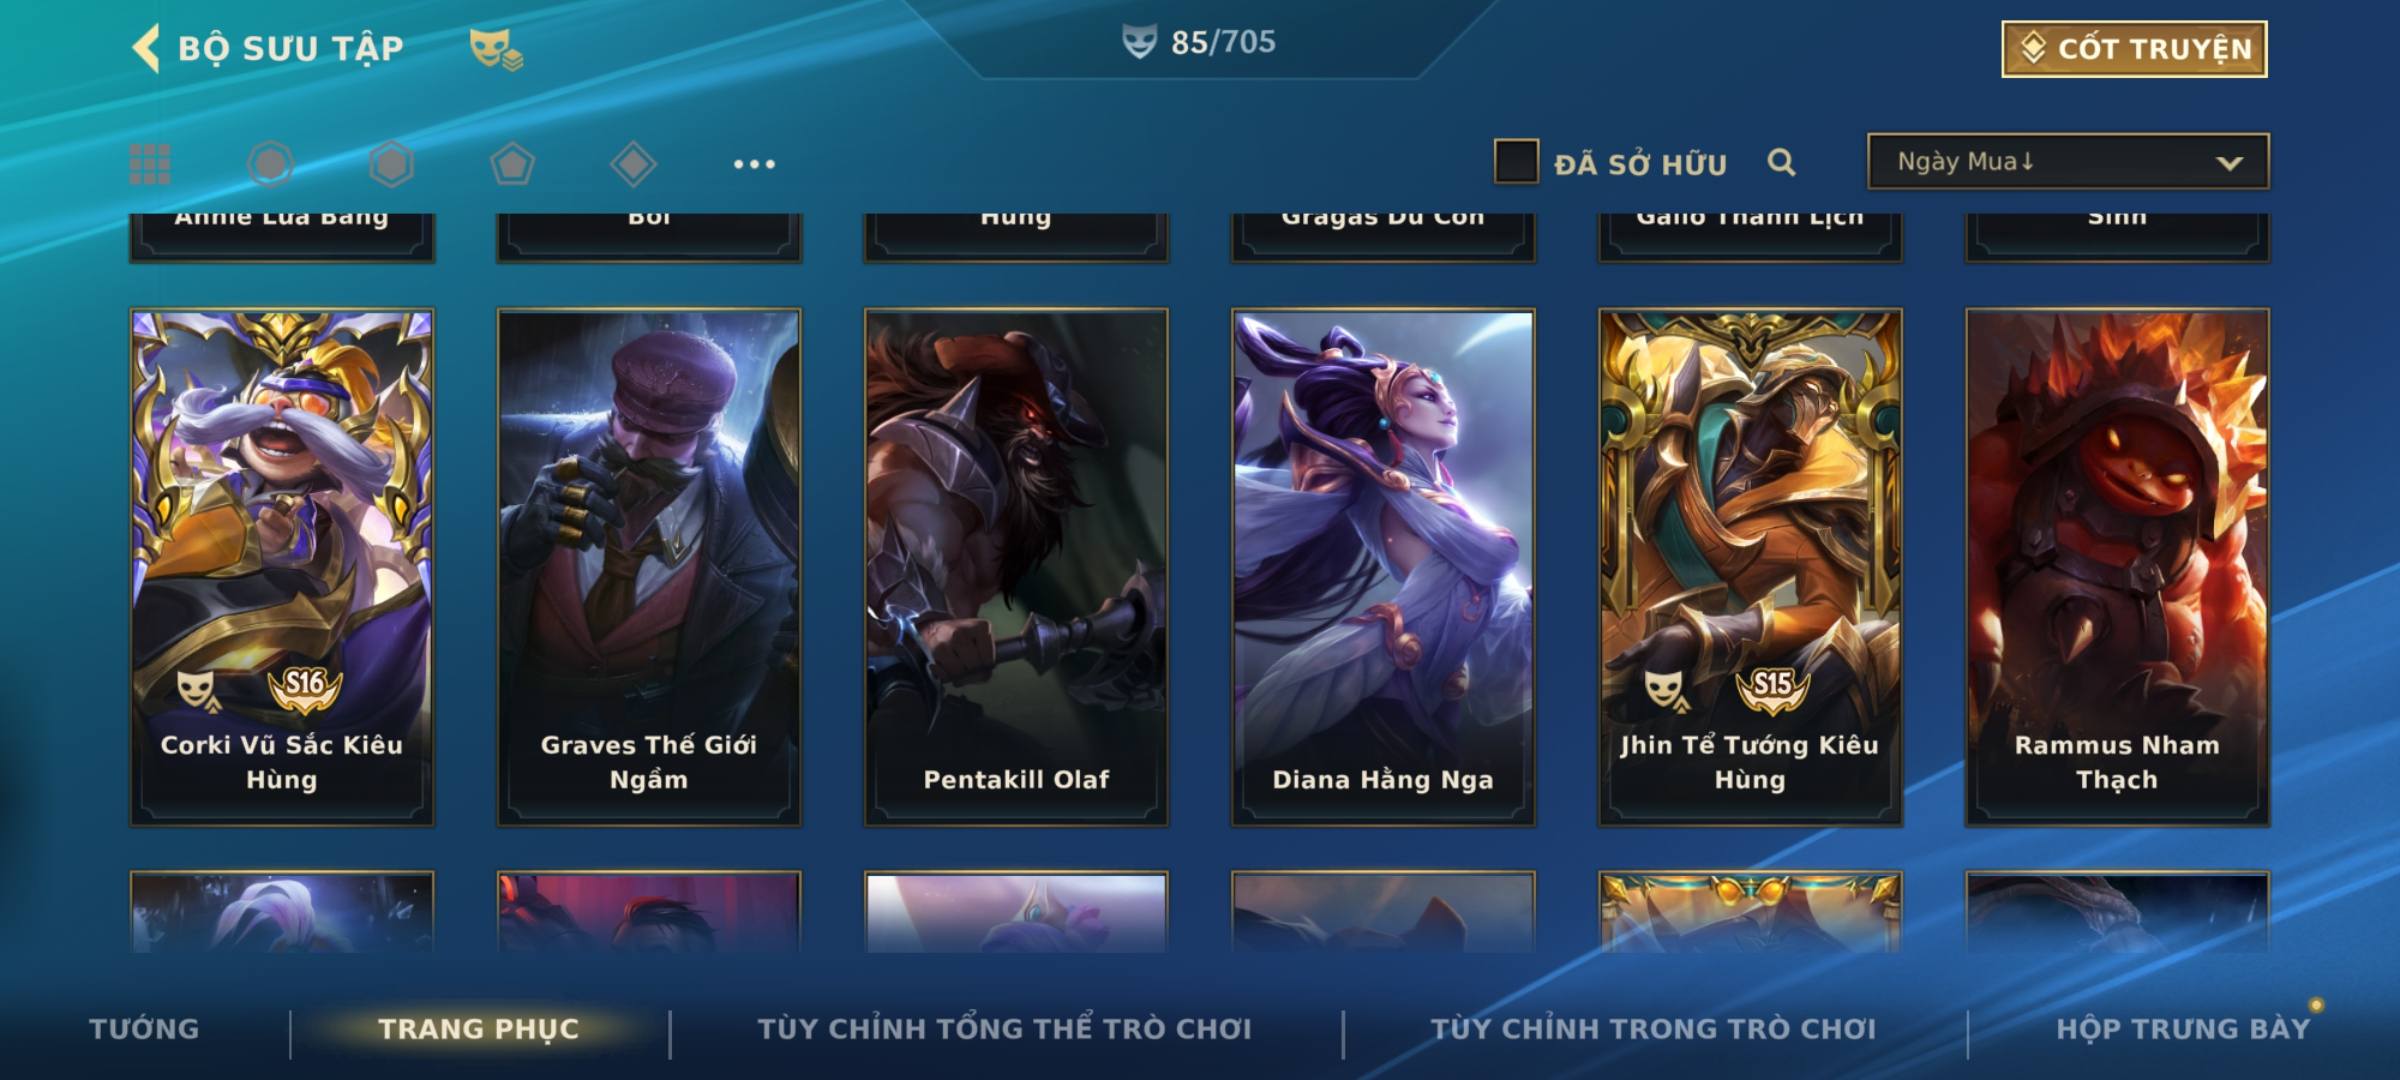Open skin search with magnifier icon

1781,162
